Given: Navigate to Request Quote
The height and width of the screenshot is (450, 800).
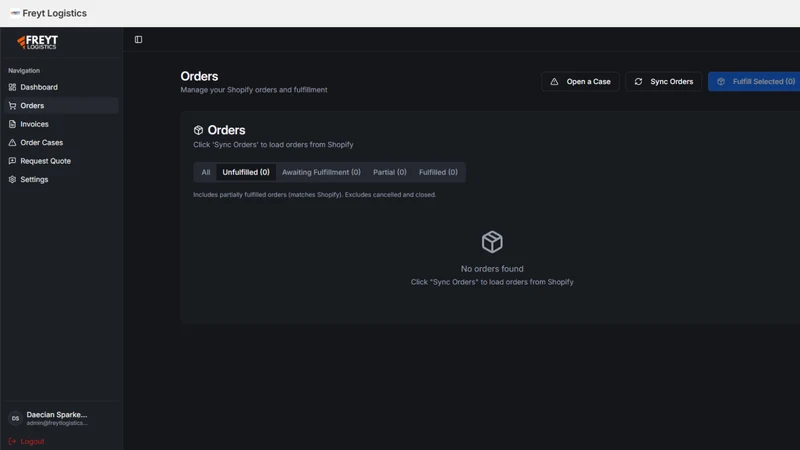Looking at the screenshot, I should 61,161.
